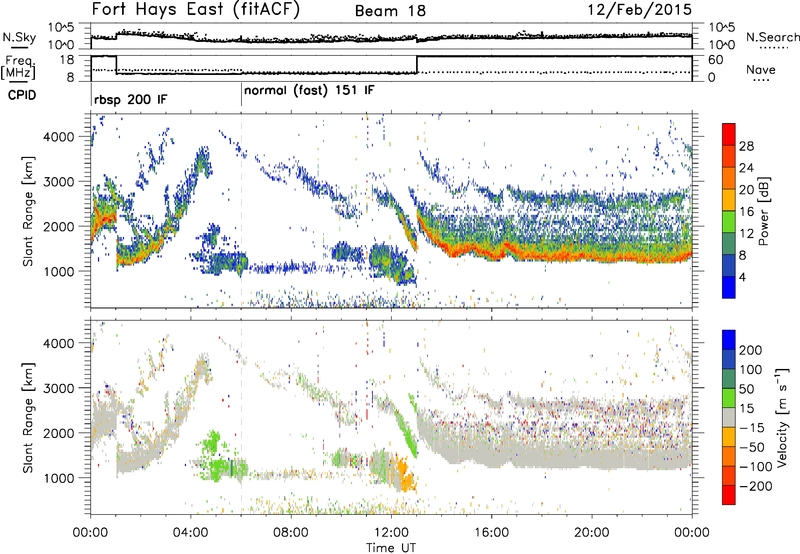Click the 'Freq. [MHz]' label
The width and height of the screenshot is (800, 554).
[19, 67]
